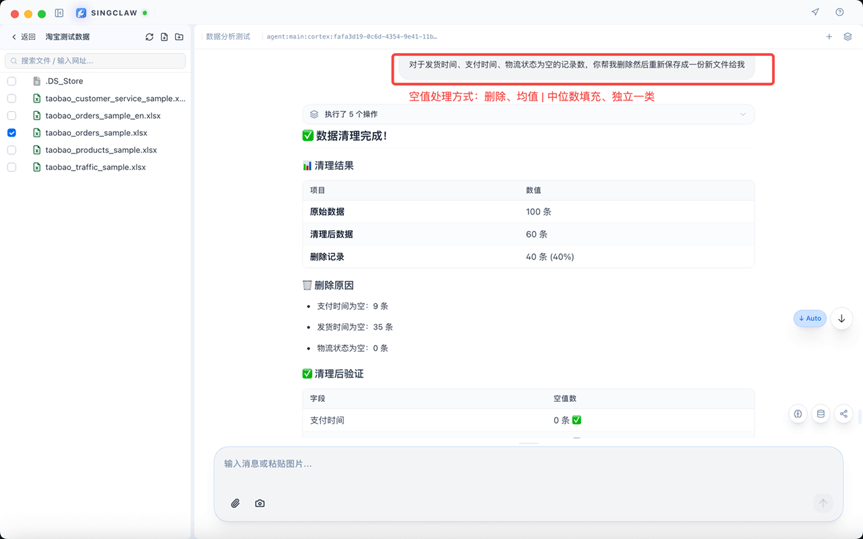Click the refresh icon in file panel
The image size is (863, 539).
coord(149,37)
